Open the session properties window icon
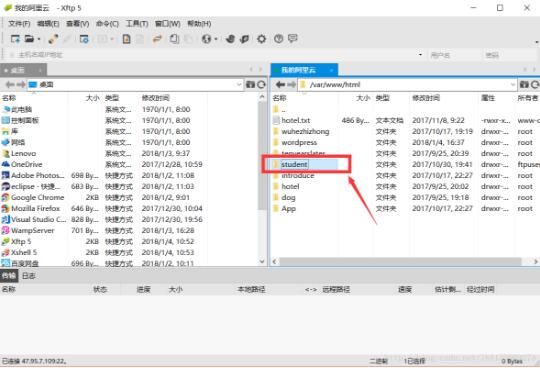This screenshot has width=540, height=368. [84, 39]
